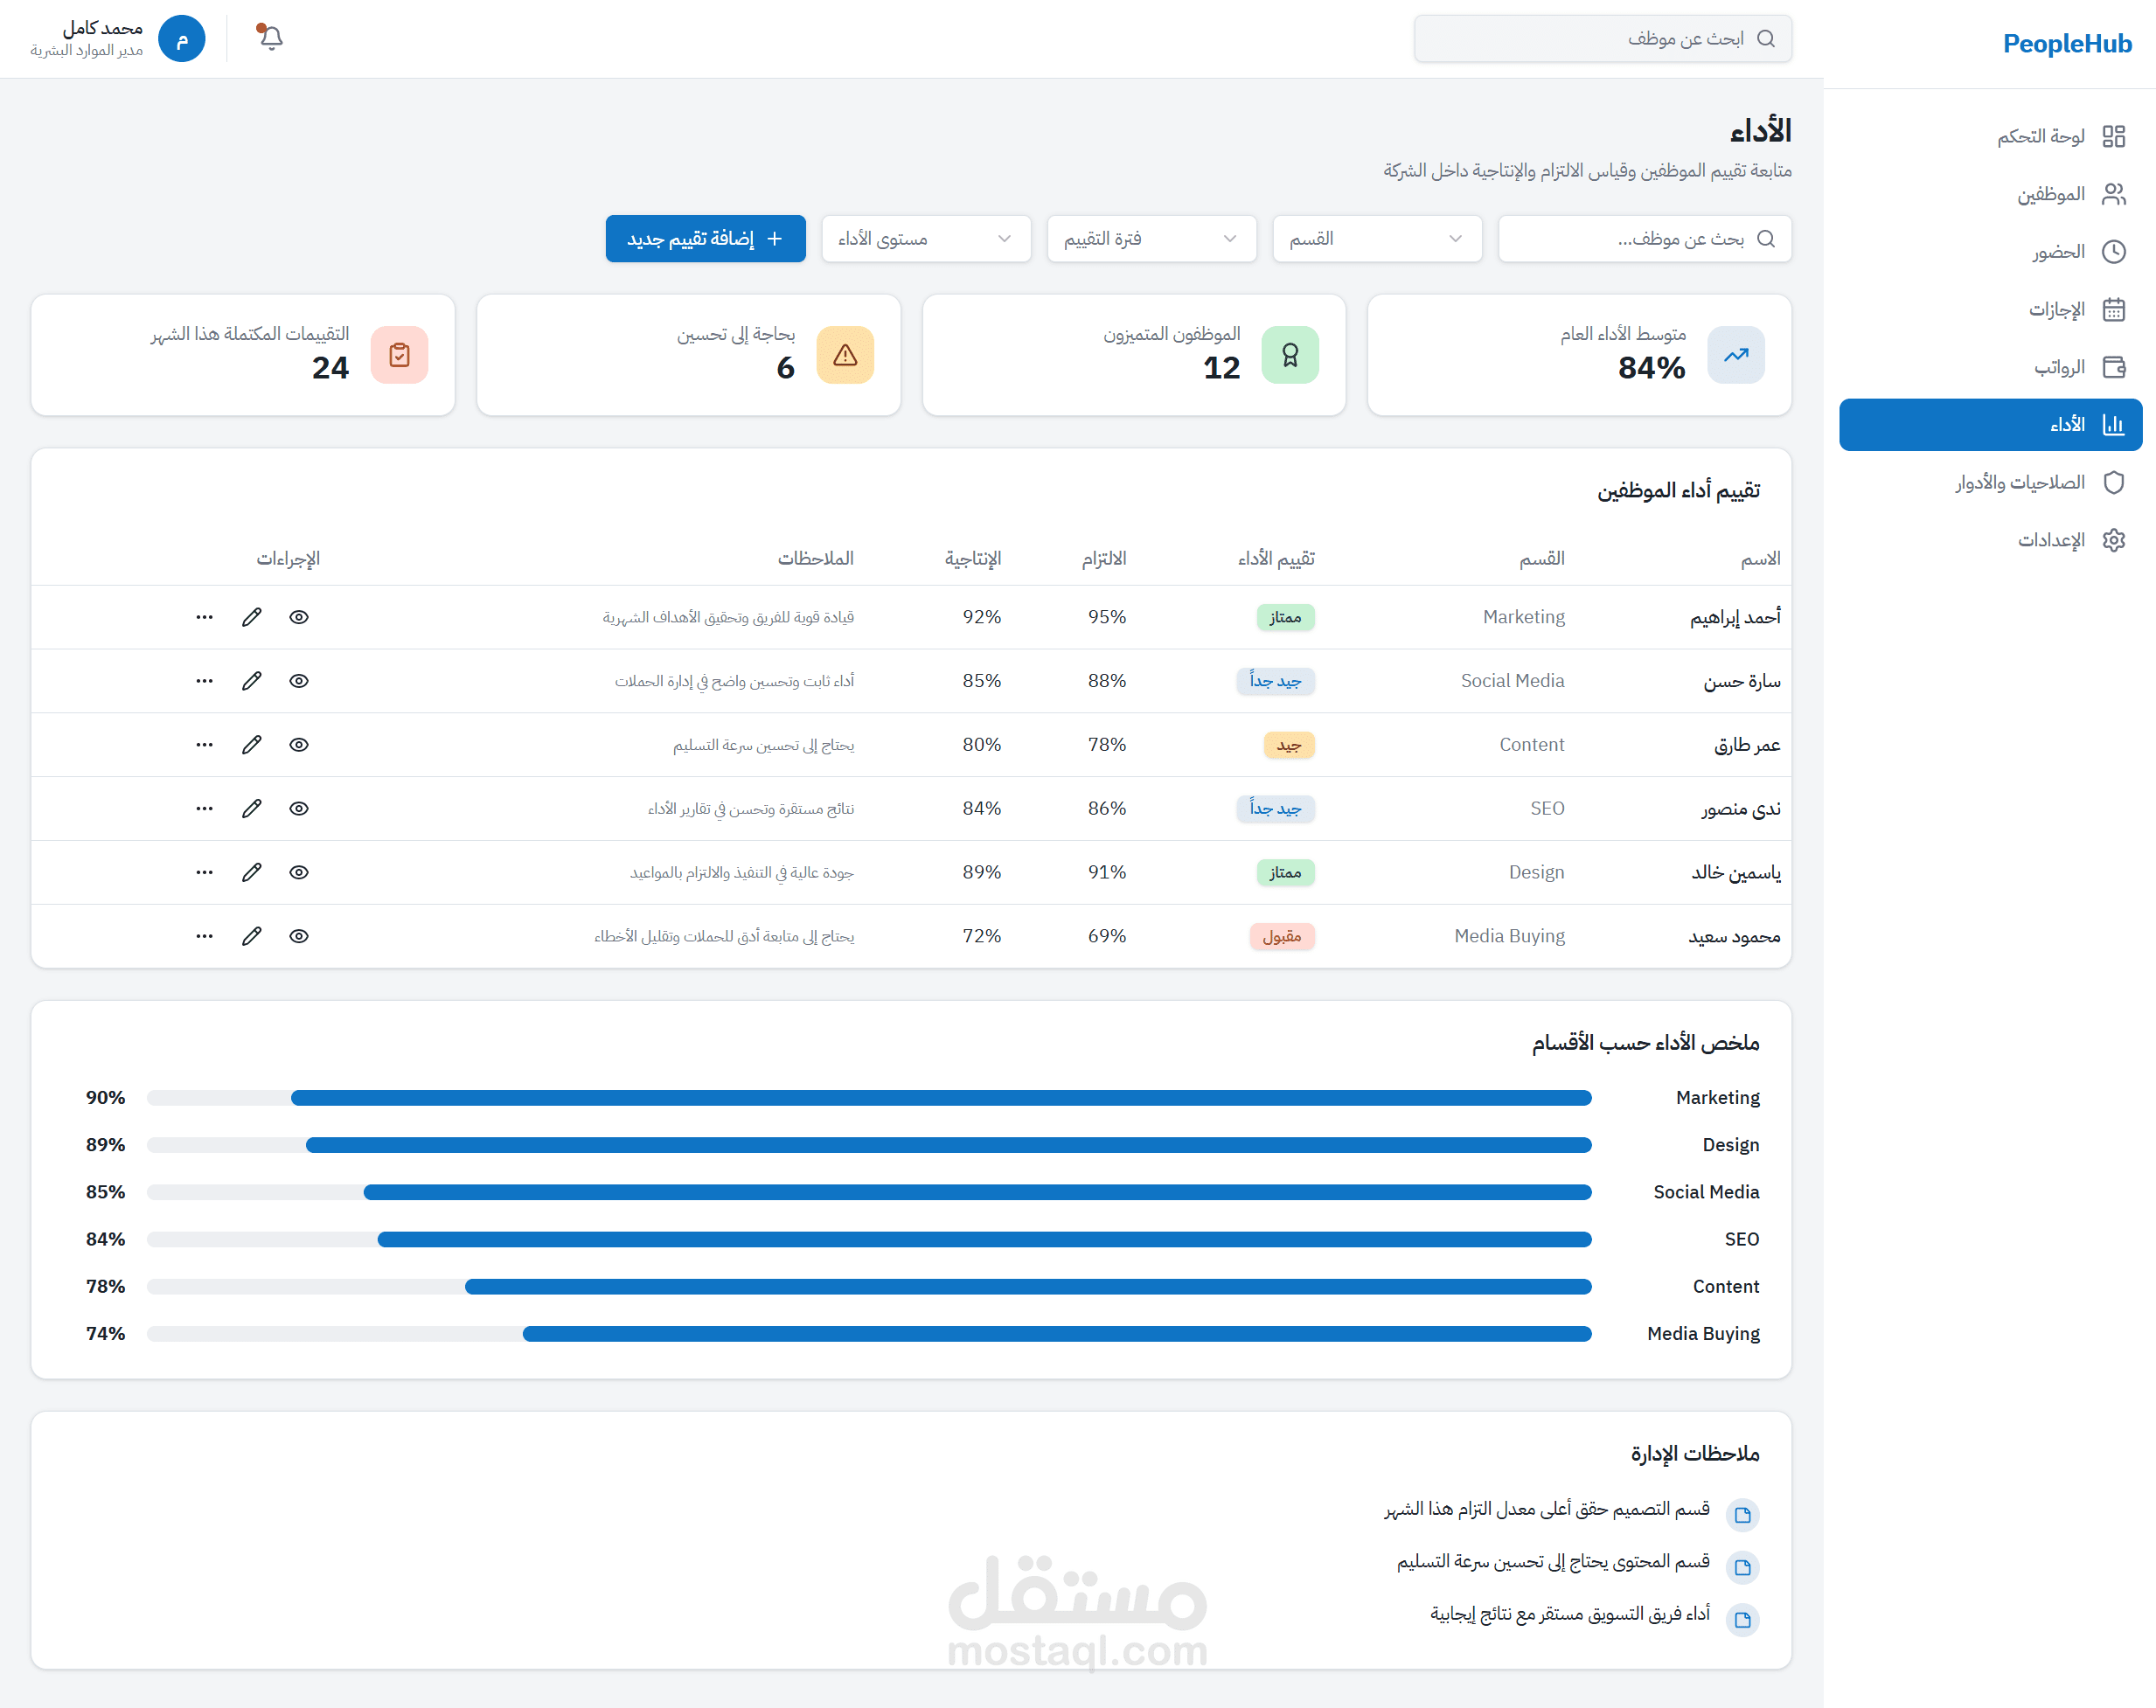Click the notification bell icon
The height and width of the screenshot is (1708, 2156).
pyautogui.click(x=270, y=38)
